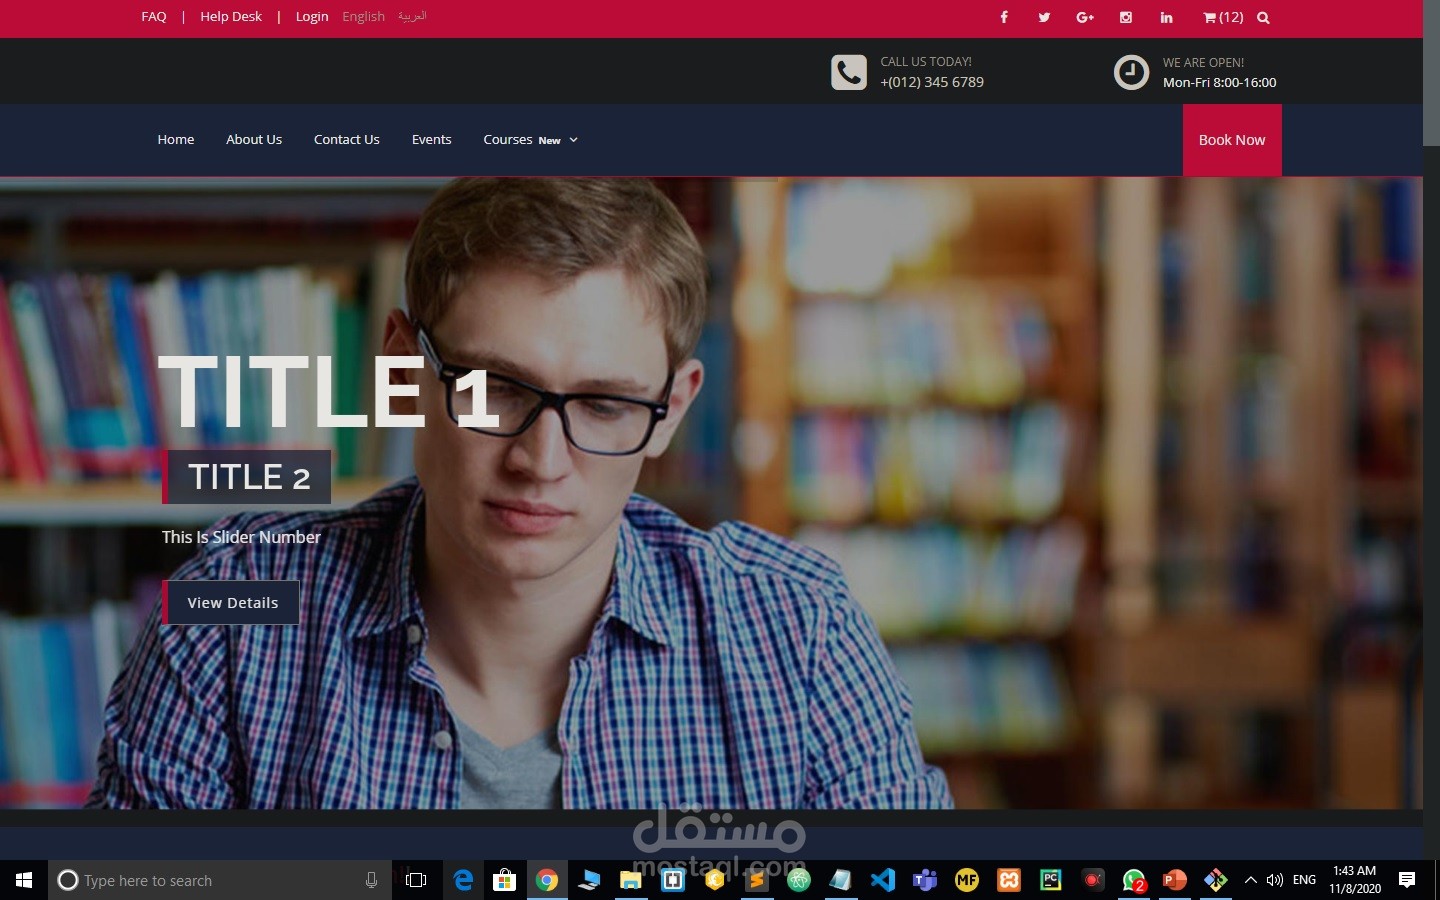The image size is (1440, 900).
Task: Click the Book Now button
Action: [x=1232, y=140]
